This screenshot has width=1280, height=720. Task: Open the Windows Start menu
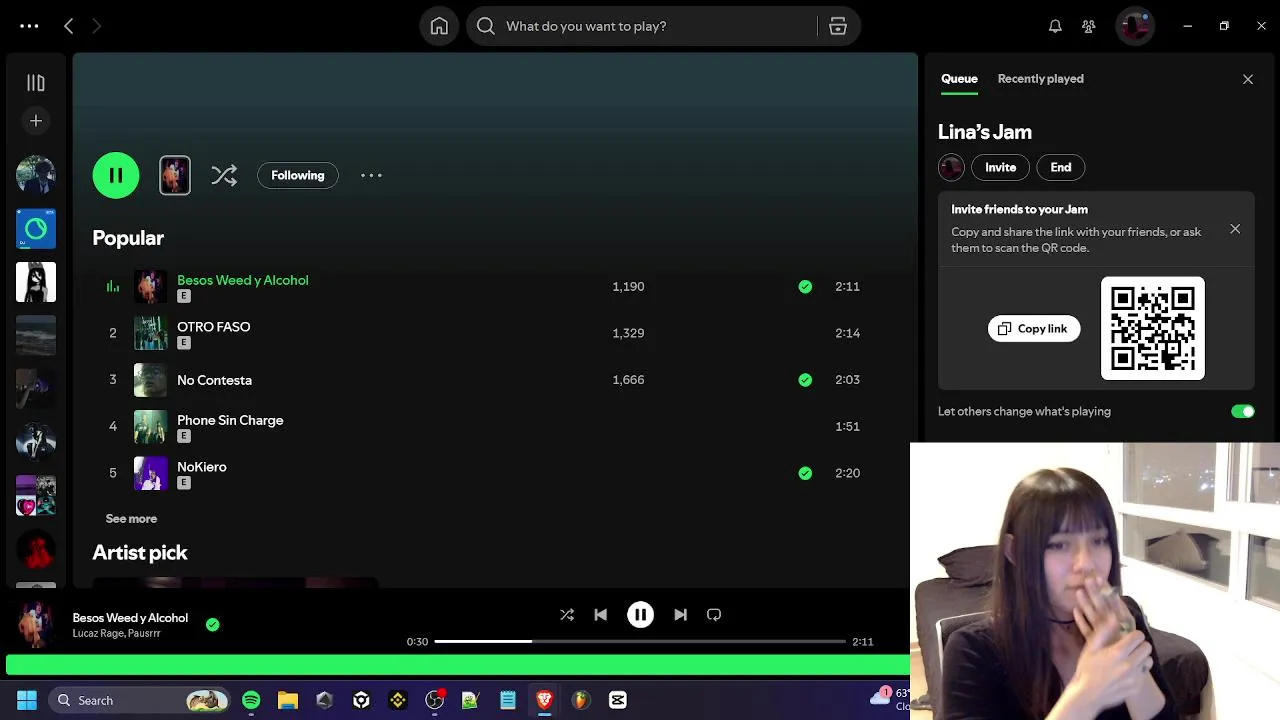point(27,700)
